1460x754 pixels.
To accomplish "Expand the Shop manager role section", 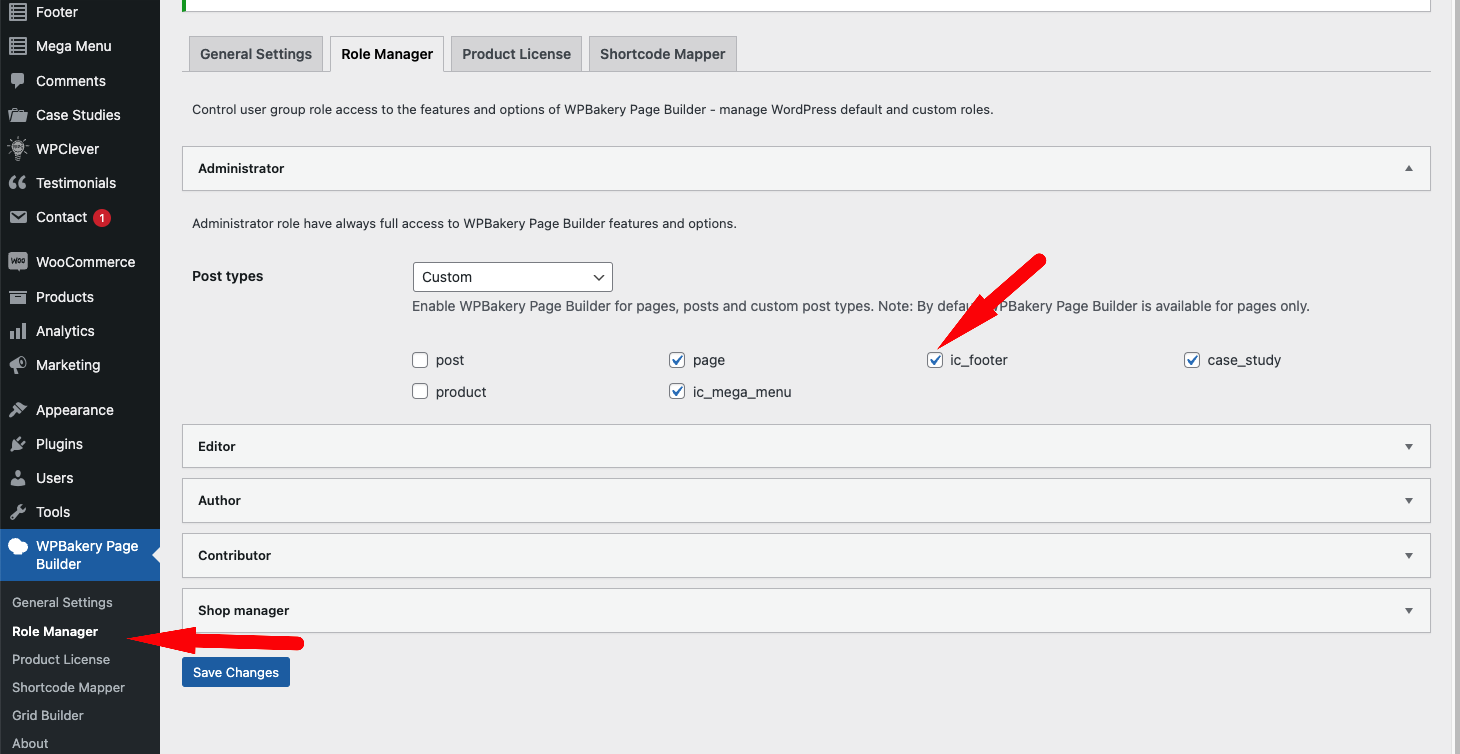I will point(806,610).
